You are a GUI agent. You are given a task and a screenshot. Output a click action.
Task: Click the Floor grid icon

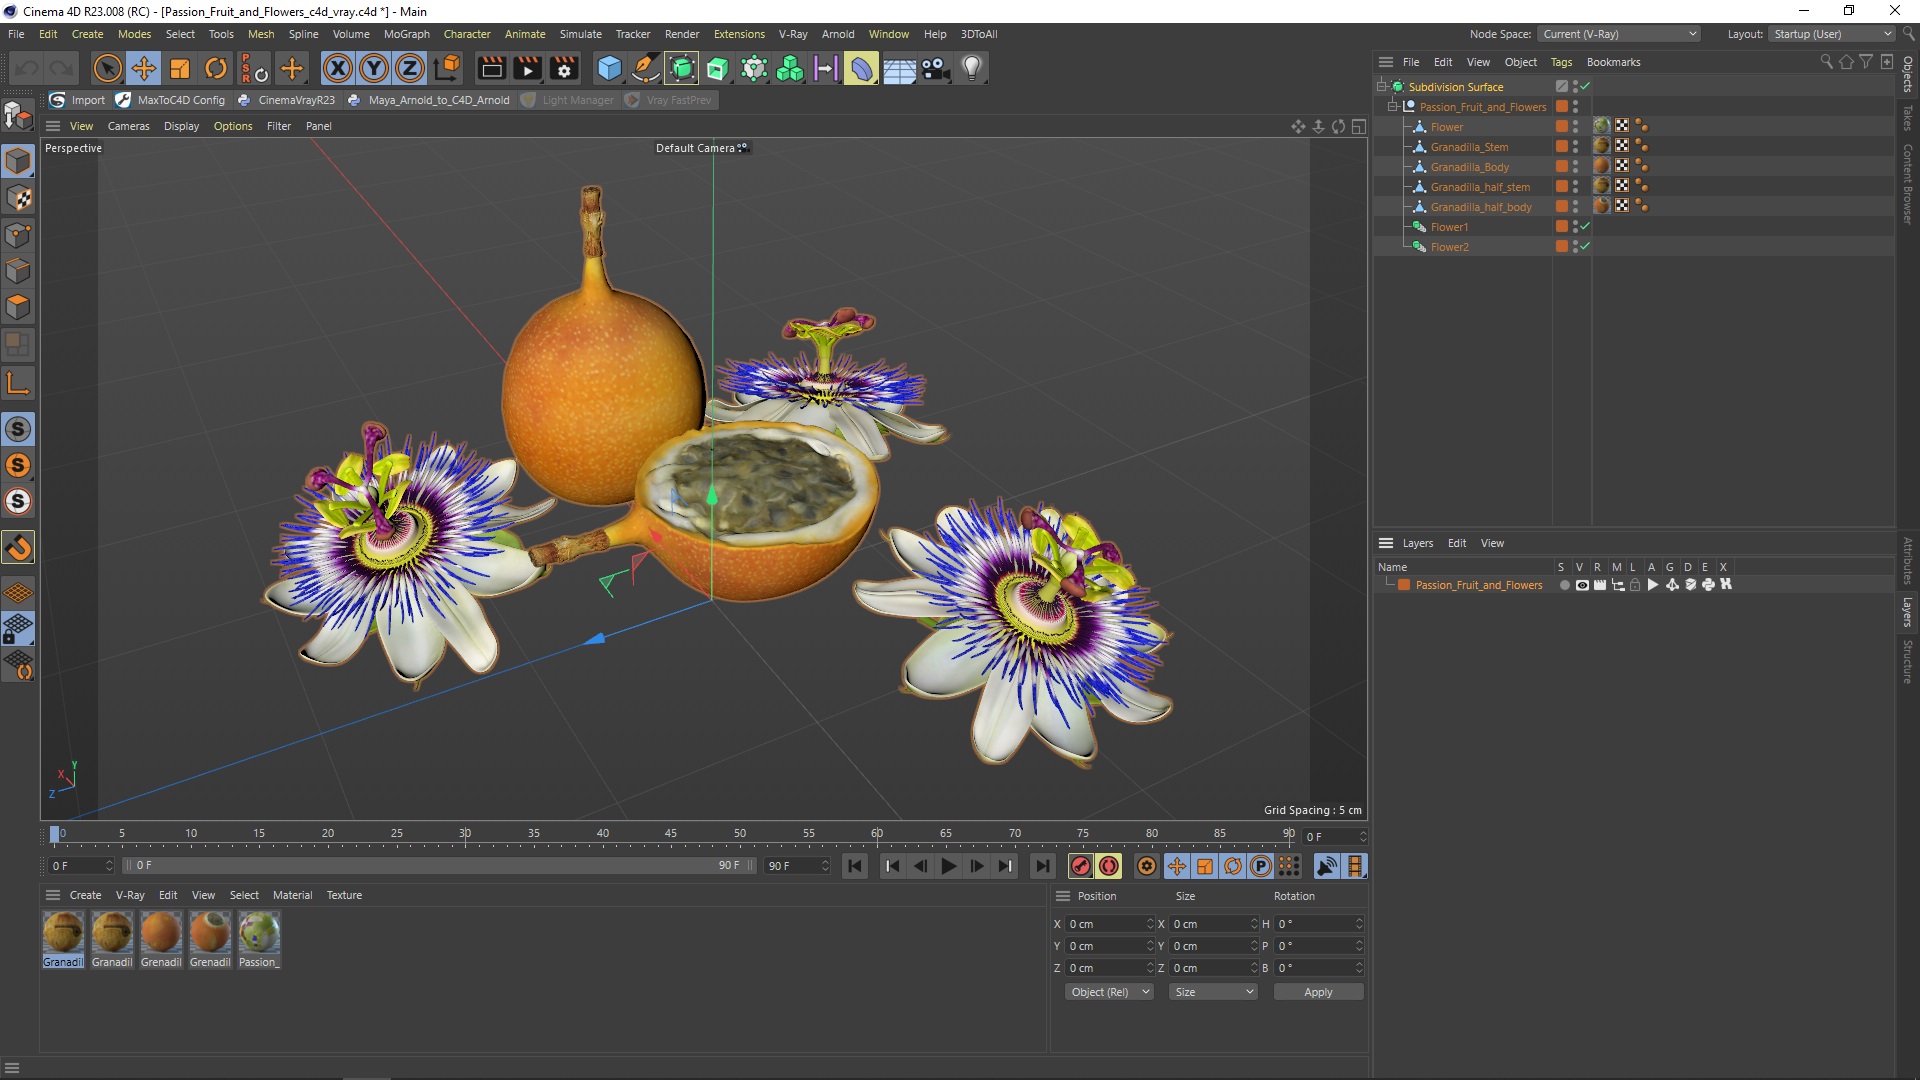[x=899, y=68]
